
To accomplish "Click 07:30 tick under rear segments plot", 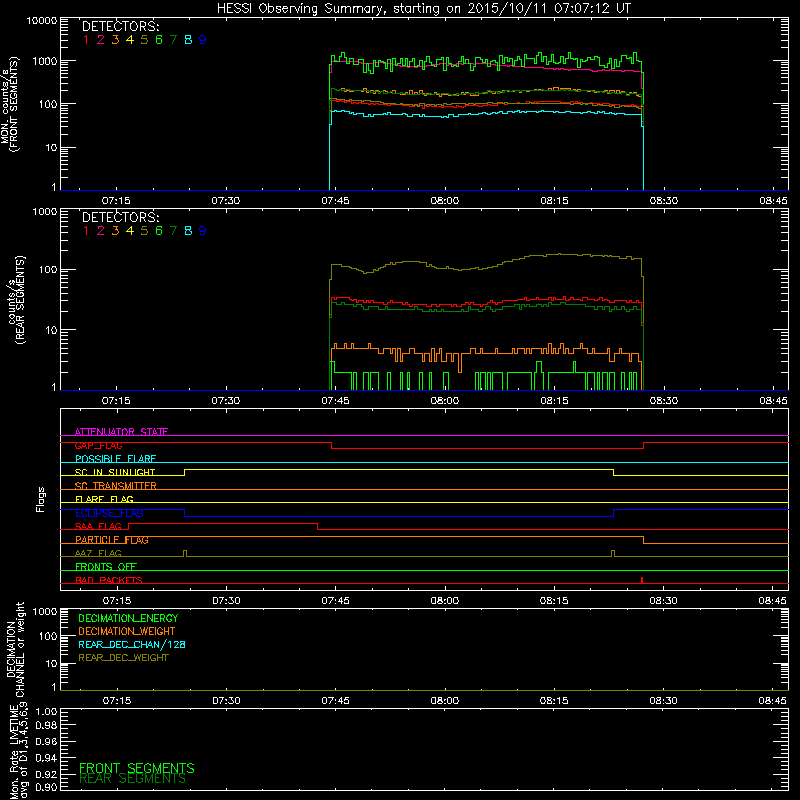I will tap(226, 401).
